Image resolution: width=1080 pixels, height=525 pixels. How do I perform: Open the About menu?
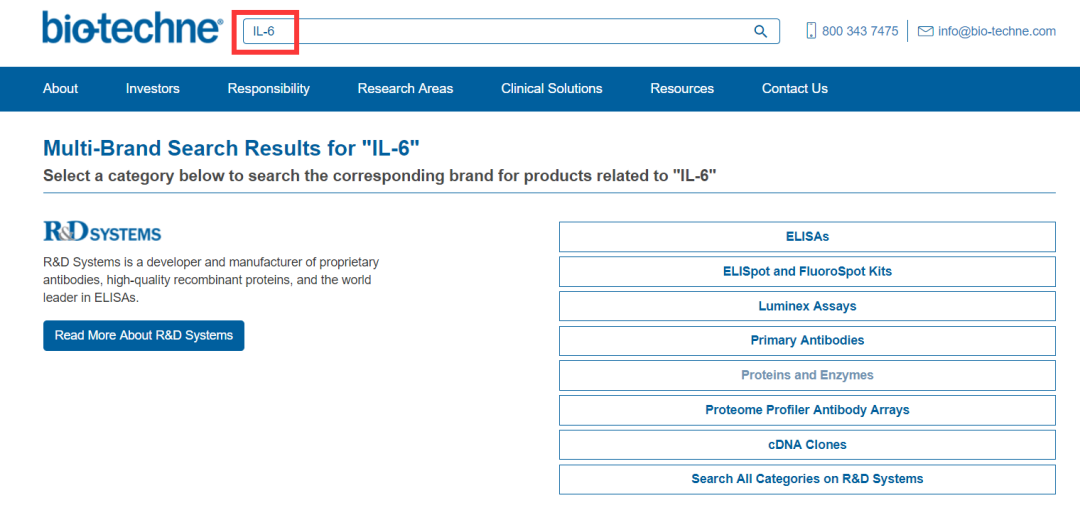[x=60, y=89]
